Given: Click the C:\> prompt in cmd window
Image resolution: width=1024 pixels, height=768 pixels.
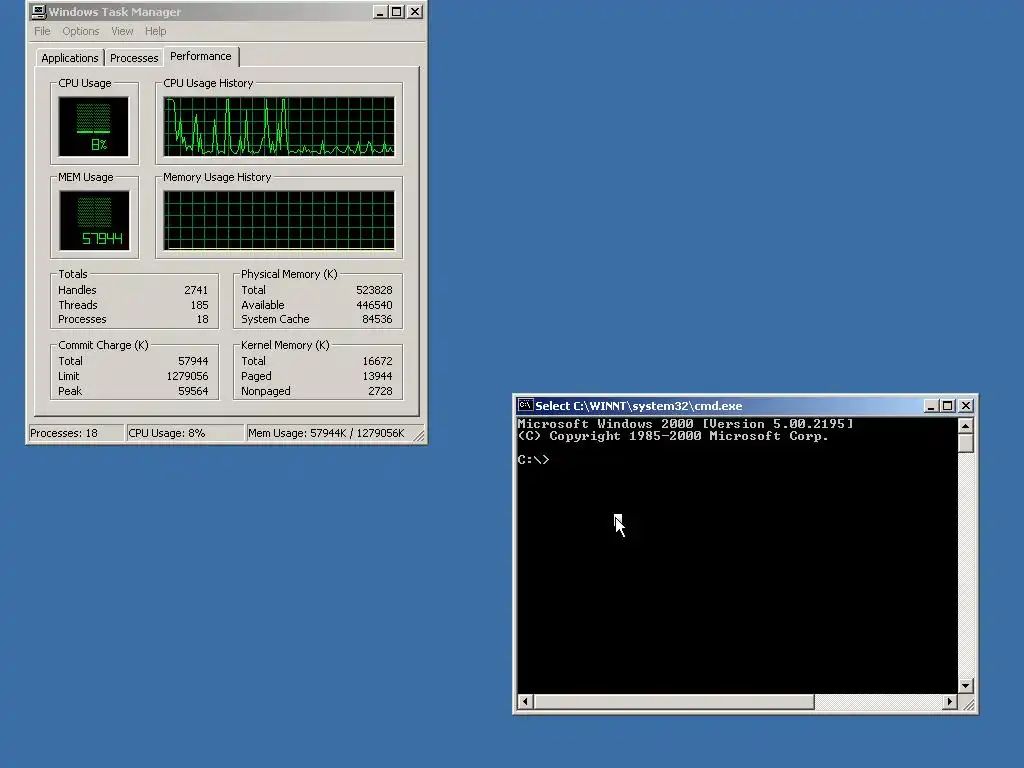Looking at the screenshot, I should tap(534, 460).
